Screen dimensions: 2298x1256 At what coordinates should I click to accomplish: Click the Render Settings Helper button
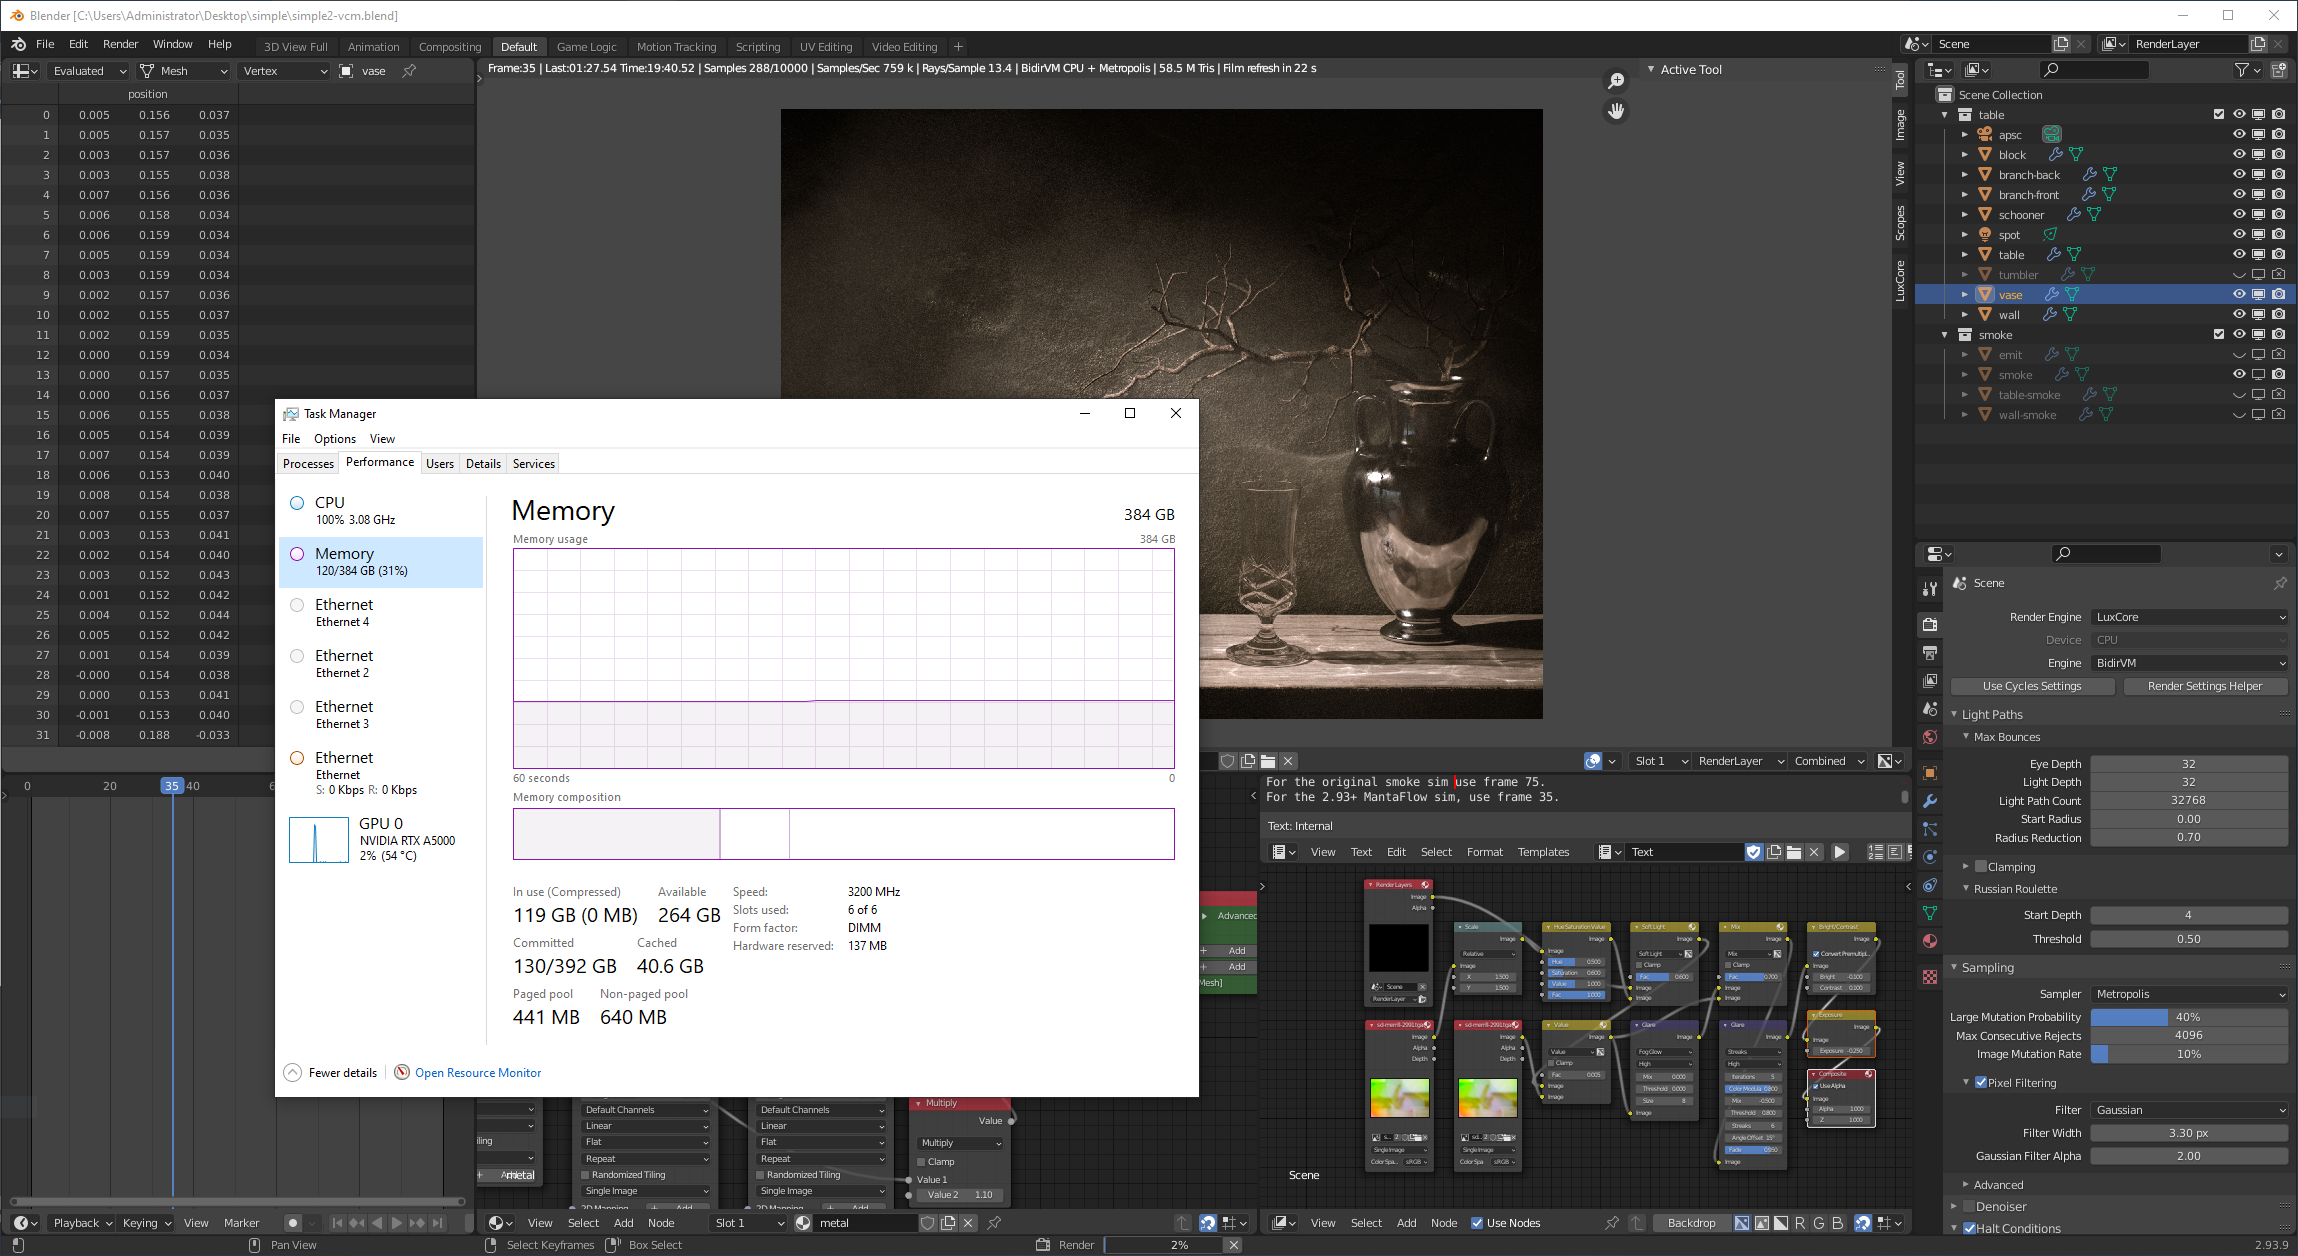point(2204,686)
